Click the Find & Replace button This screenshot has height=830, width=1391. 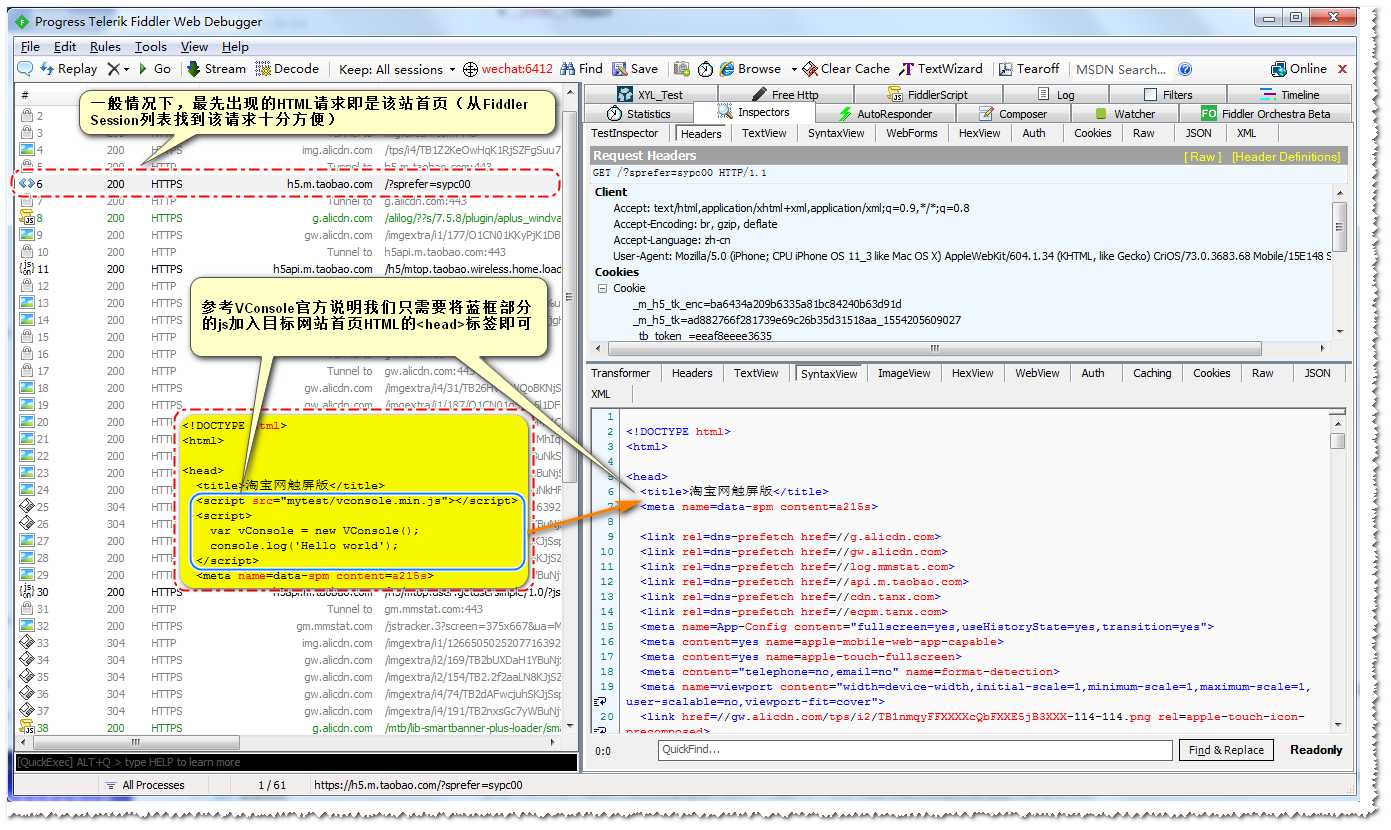click(x=1227, y=750)
